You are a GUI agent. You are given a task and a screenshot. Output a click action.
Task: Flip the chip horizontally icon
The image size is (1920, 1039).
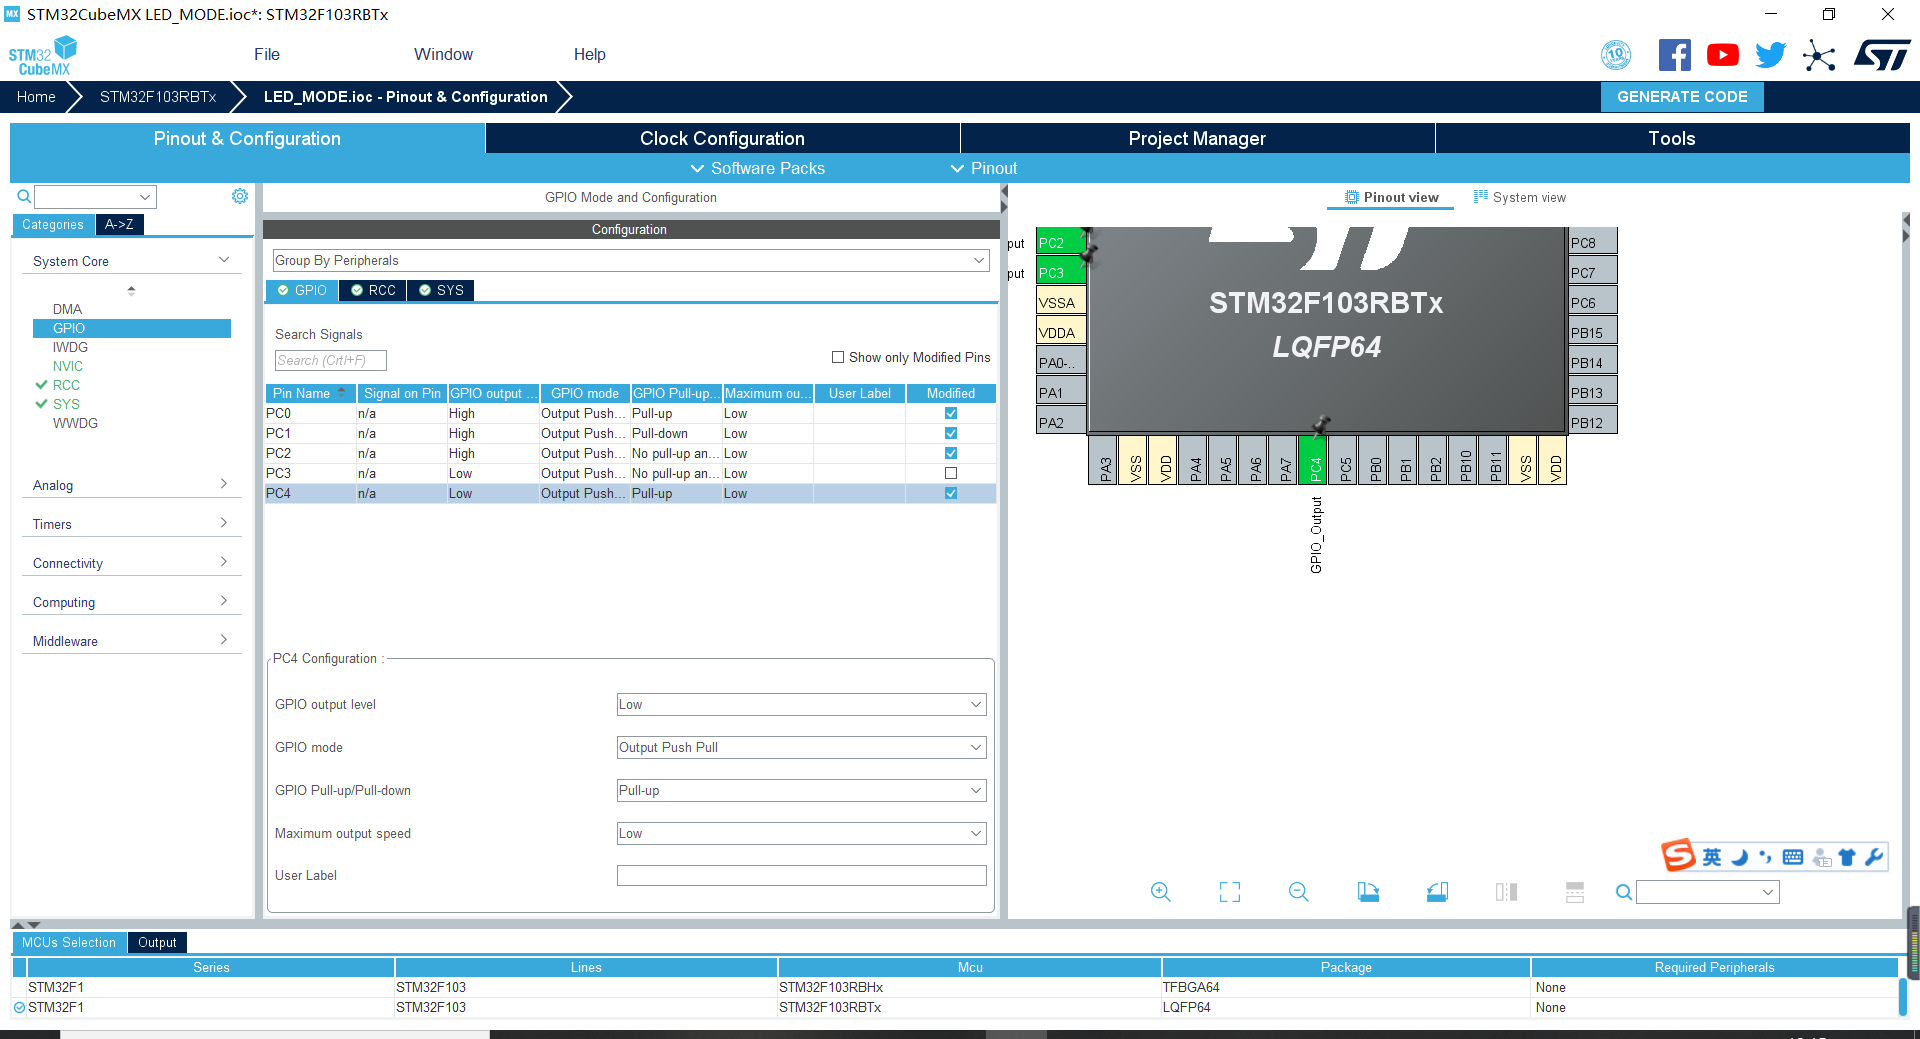[1506, 892]
